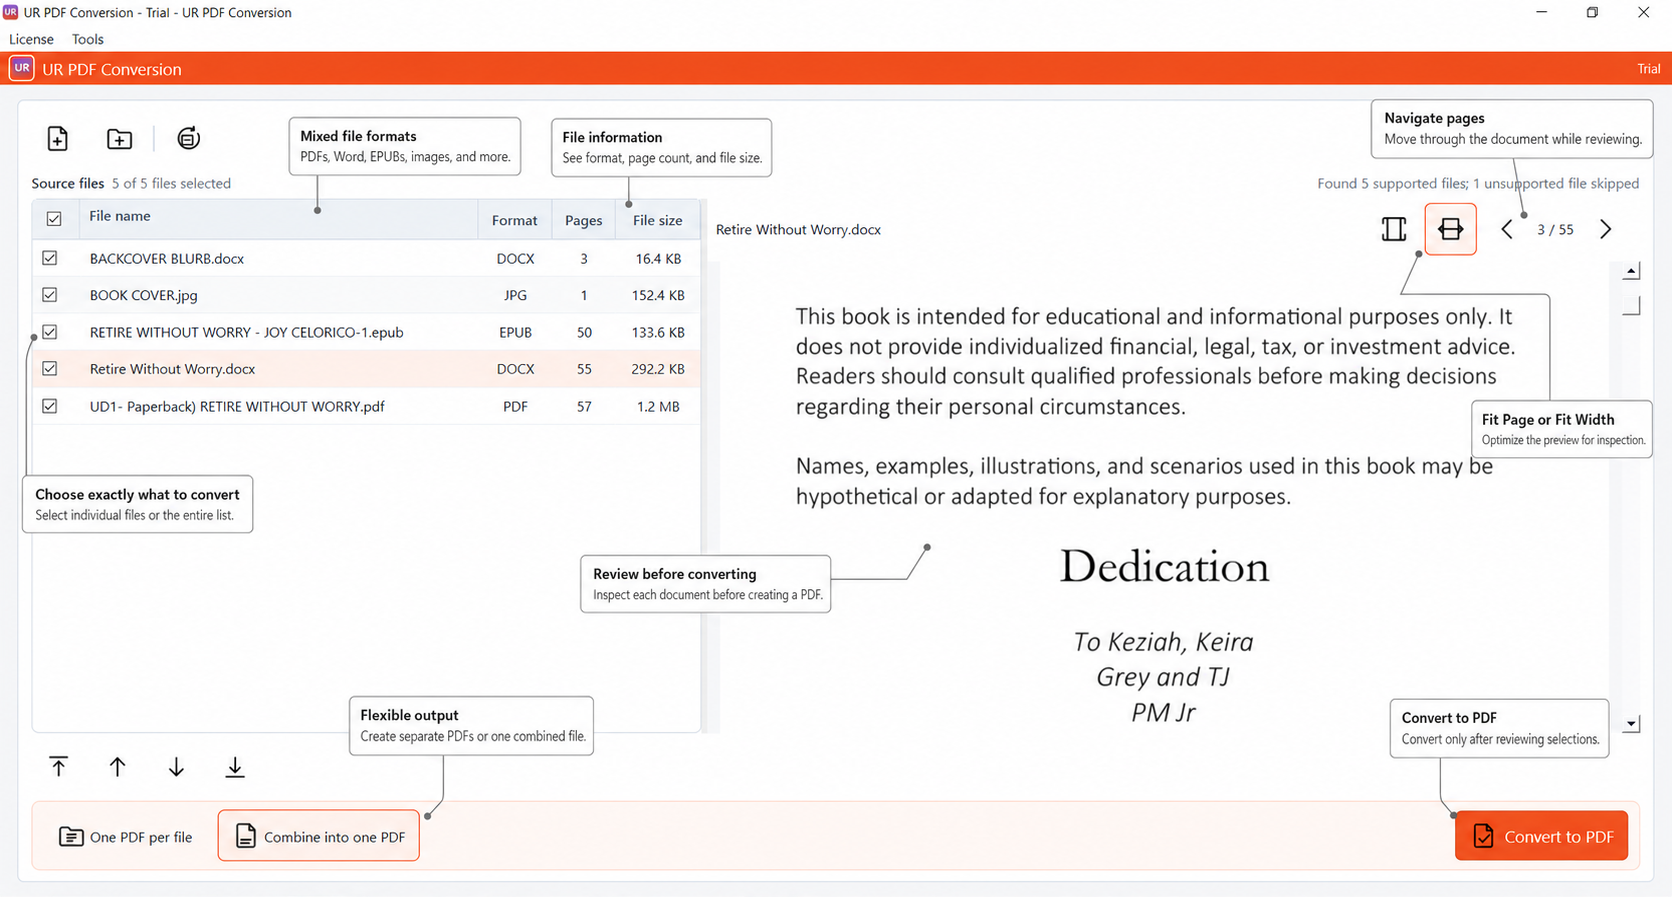Click the 16.4 KB file size cell
Screen dimensions: 1672x897
pyautogui.click(x=658, y=258)
